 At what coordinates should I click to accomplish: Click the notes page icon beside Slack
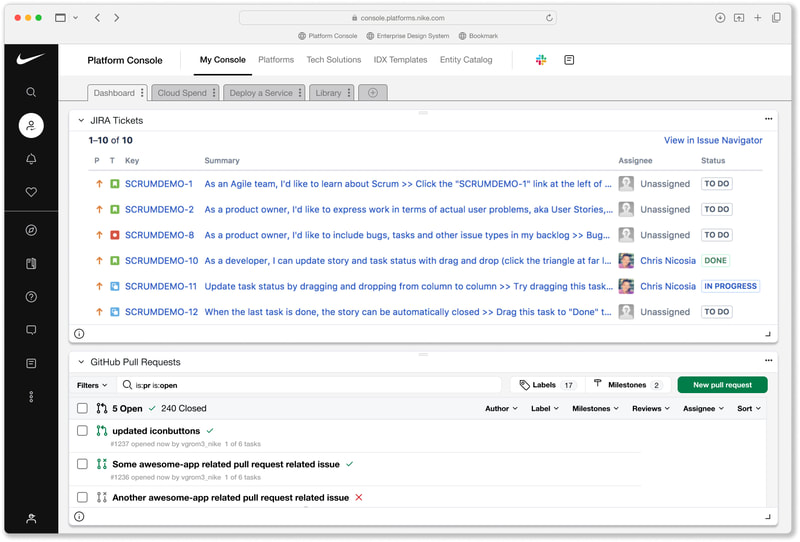click(x=569, y=60)
